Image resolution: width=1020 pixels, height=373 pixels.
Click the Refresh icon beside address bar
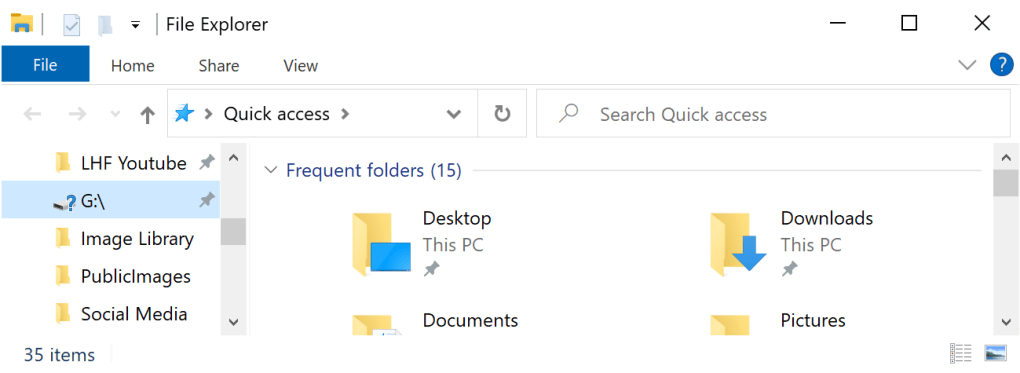502,114
